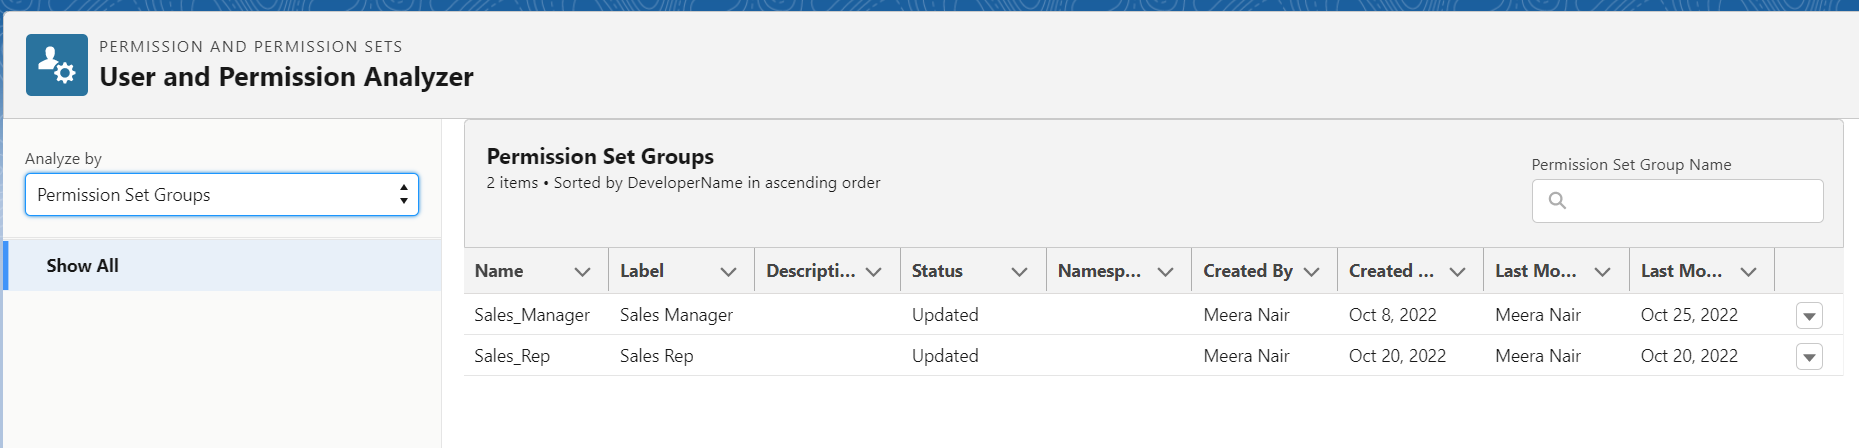Click the Permission Set Groups list heading
This screenshot has width=1859, height=448.
600,157
